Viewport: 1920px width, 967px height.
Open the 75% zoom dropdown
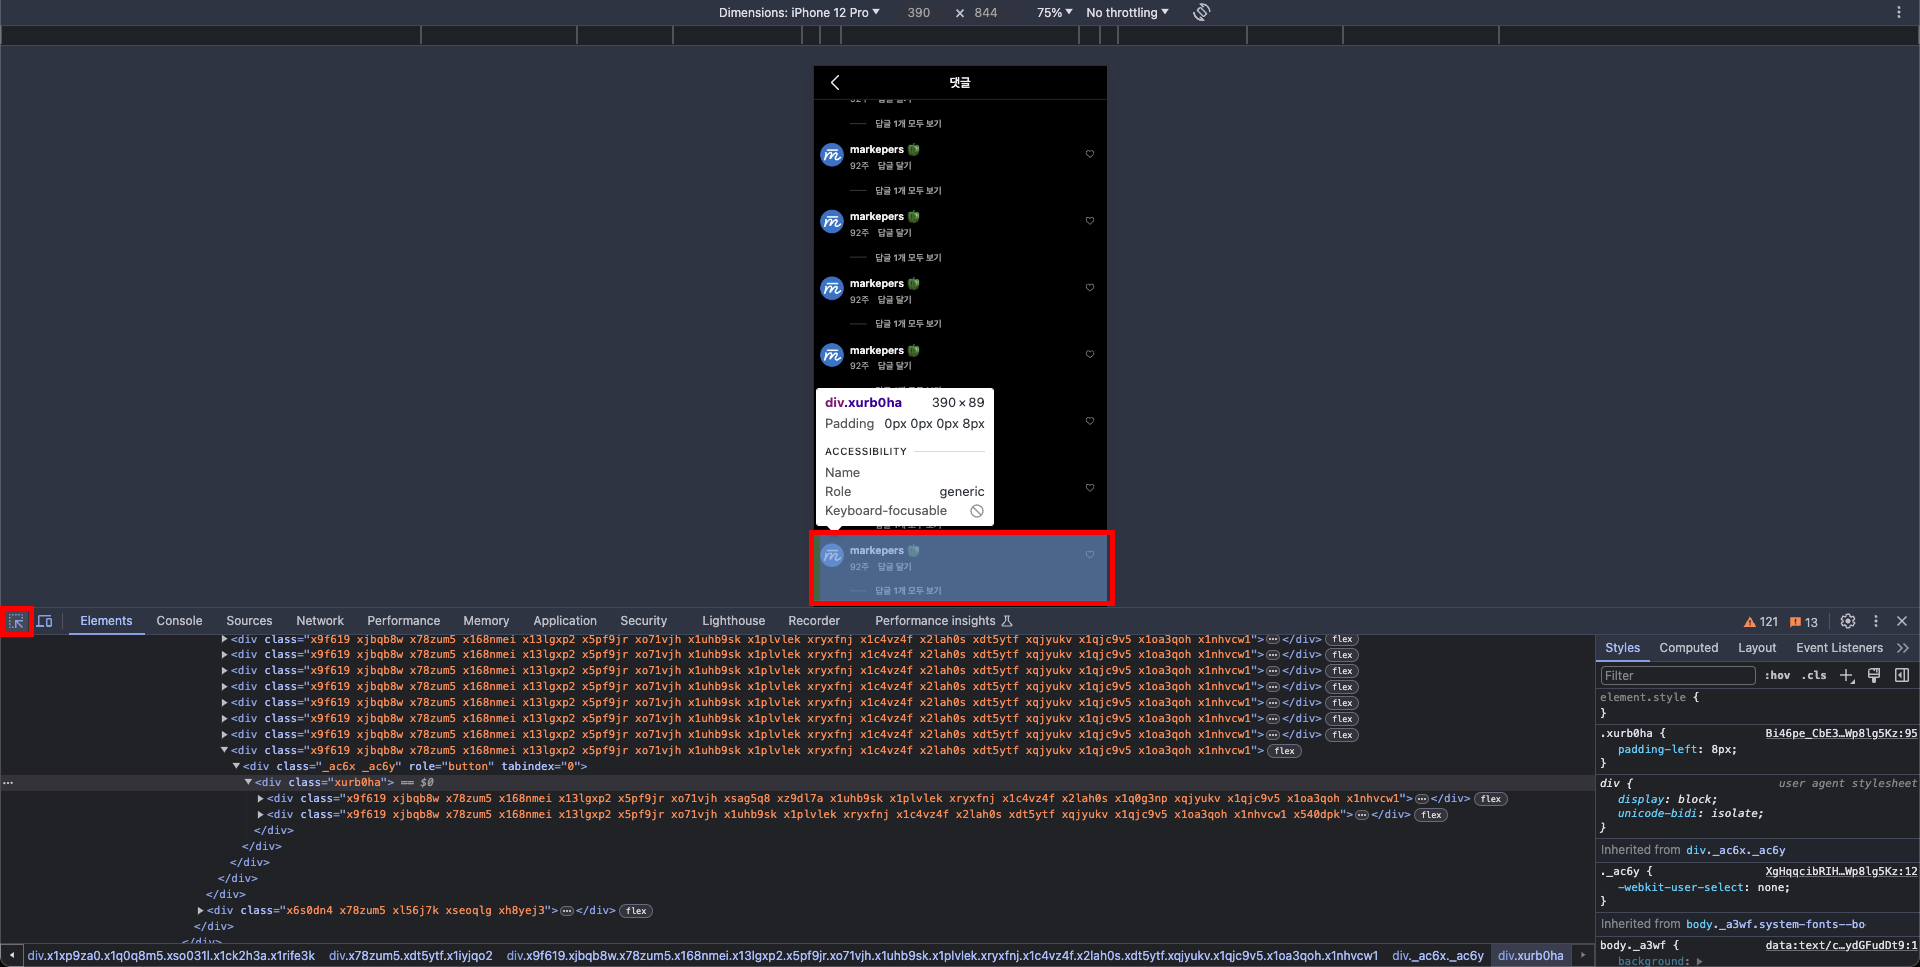click(1054, 12)
